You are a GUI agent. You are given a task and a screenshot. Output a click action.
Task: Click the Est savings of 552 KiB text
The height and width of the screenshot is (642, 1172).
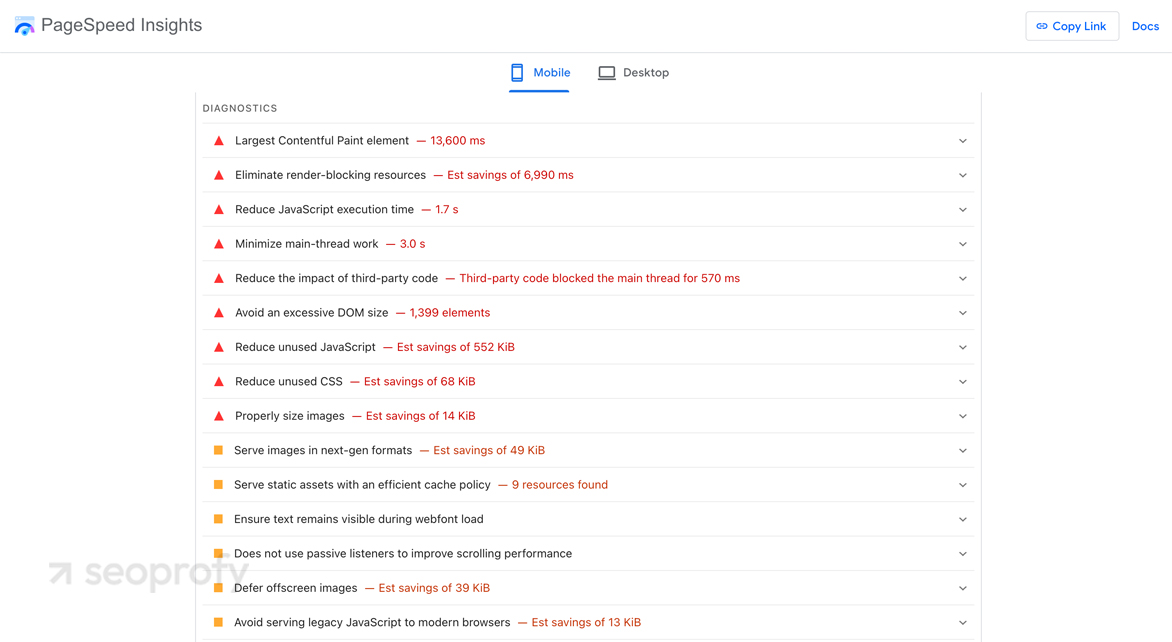tap(456, 347)
